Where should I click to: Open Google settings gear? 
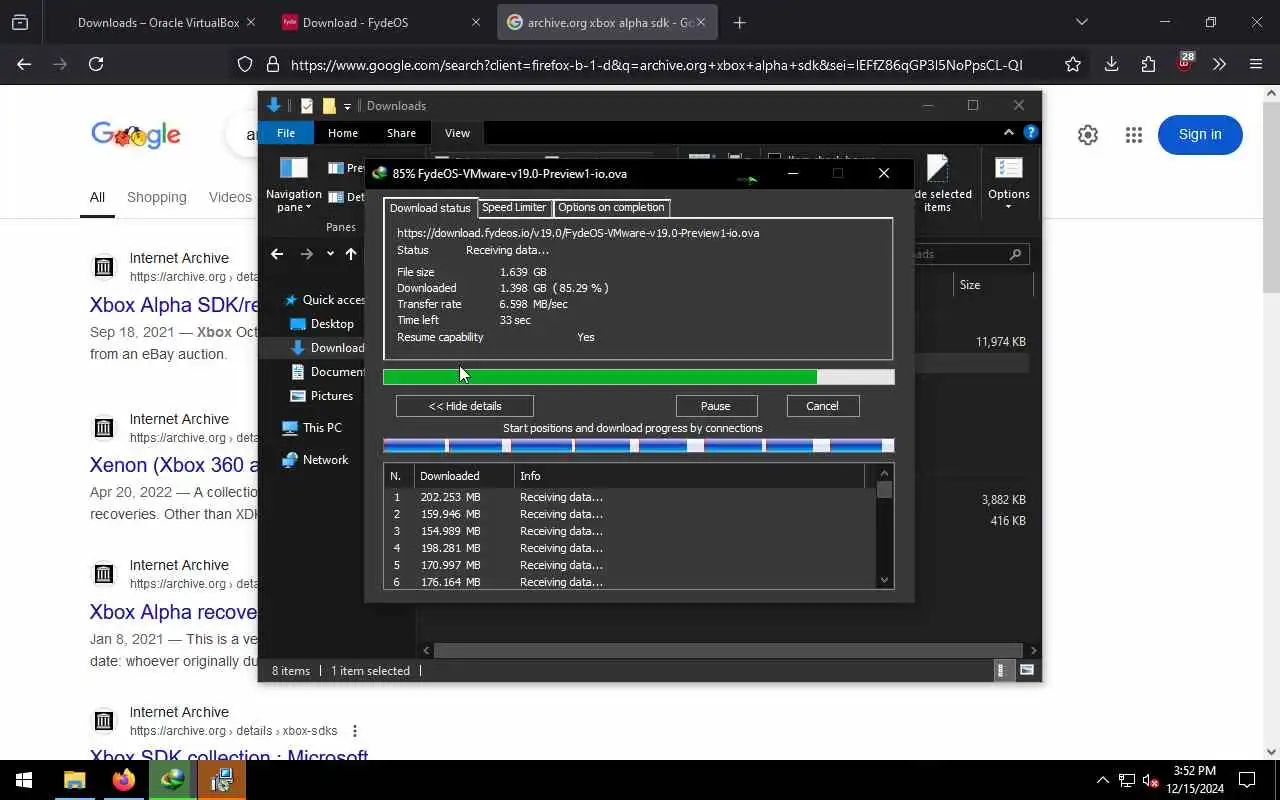coord(1088,135)
